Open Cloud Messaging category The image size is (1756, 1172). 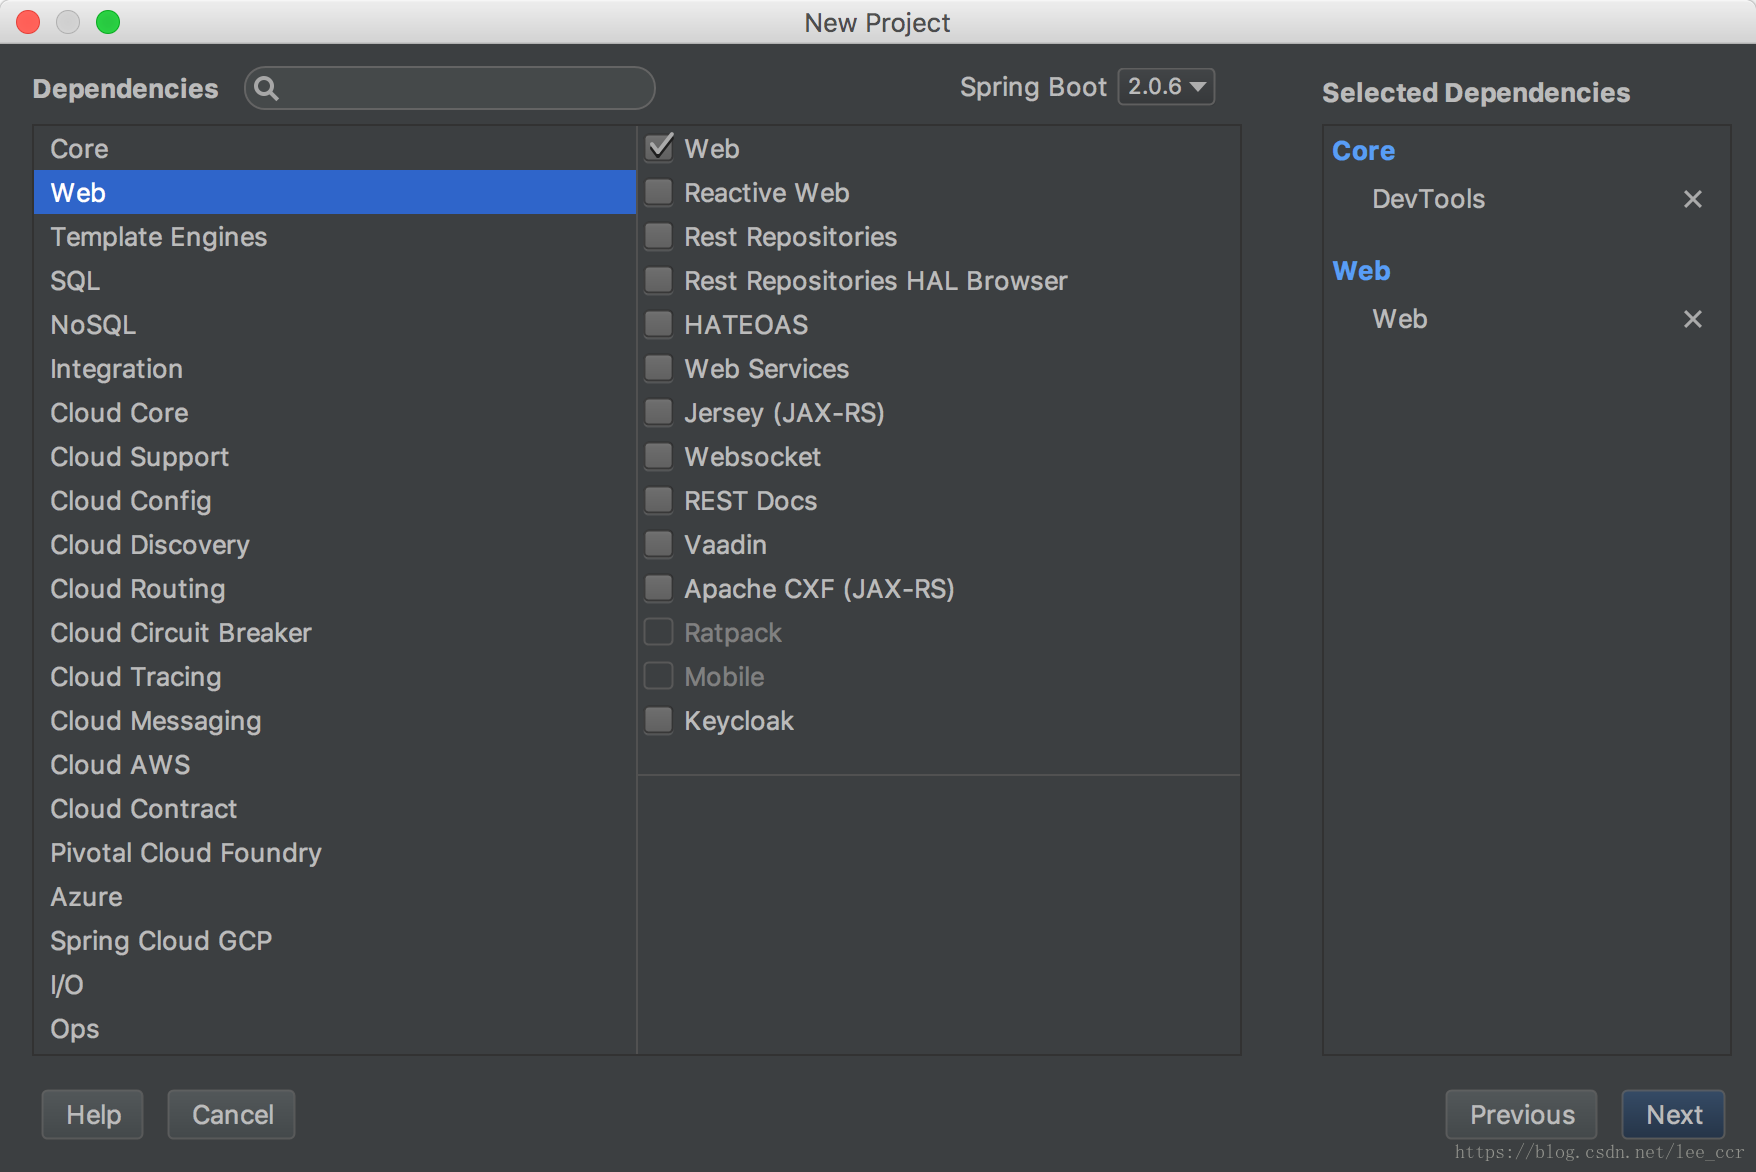(x=335, y=720)
